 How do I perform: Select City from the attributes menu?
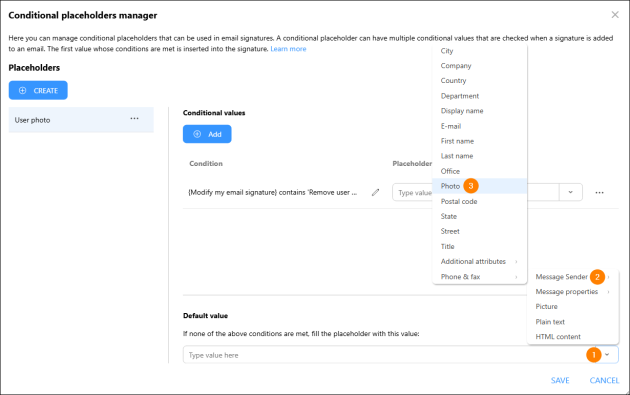(x=479, y=51)
